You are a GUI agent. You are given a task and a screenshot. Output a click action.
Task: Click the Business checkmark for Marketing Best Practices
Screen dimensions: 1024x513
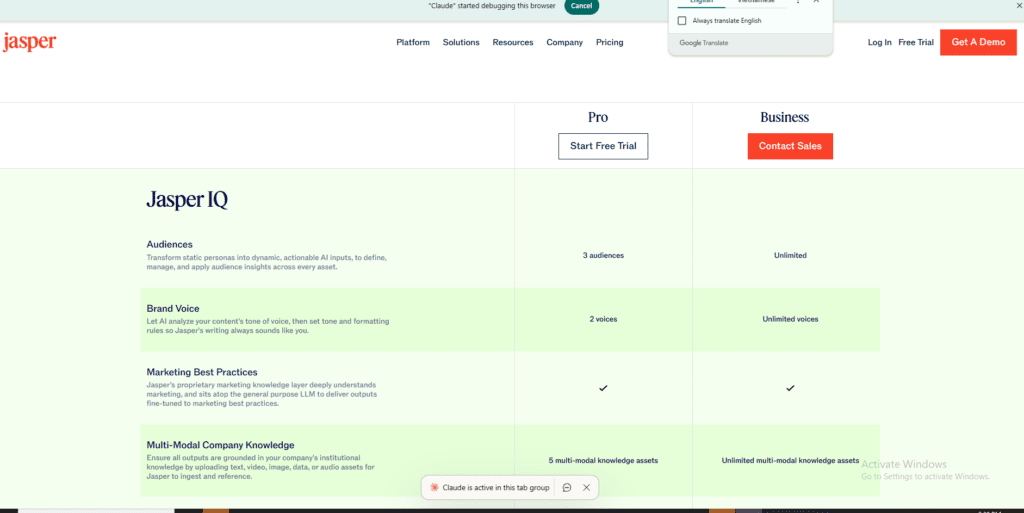pos(790,388)
